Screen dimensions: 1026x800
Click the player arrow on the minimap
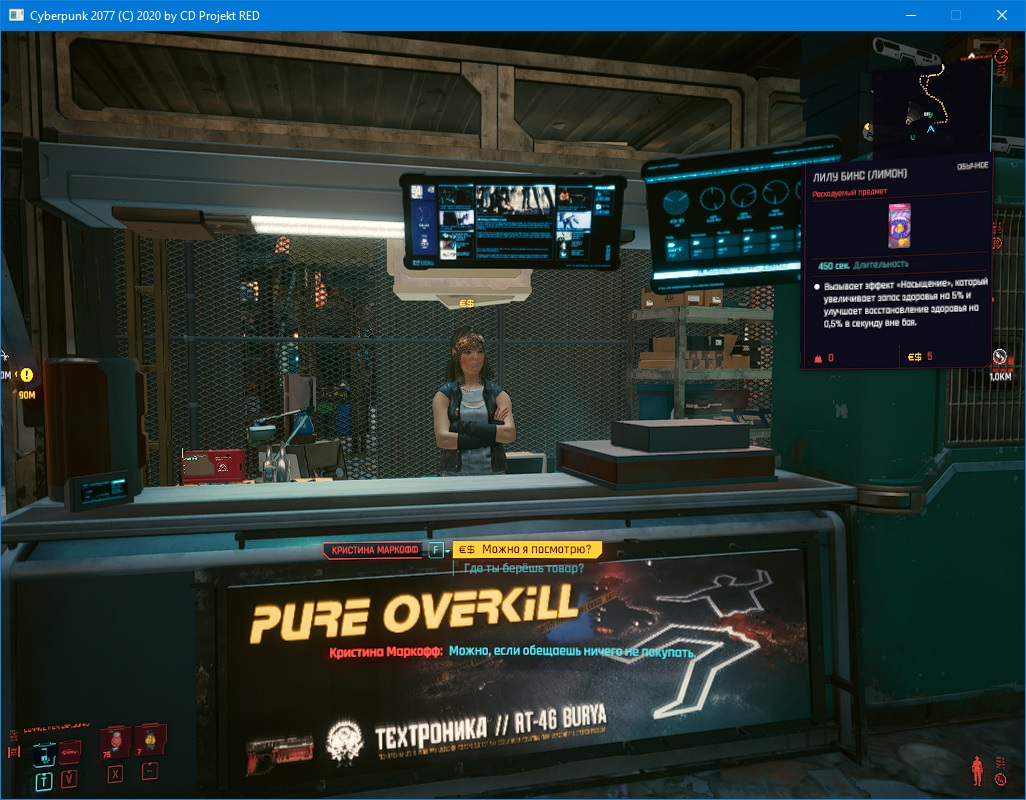[930, 129]
